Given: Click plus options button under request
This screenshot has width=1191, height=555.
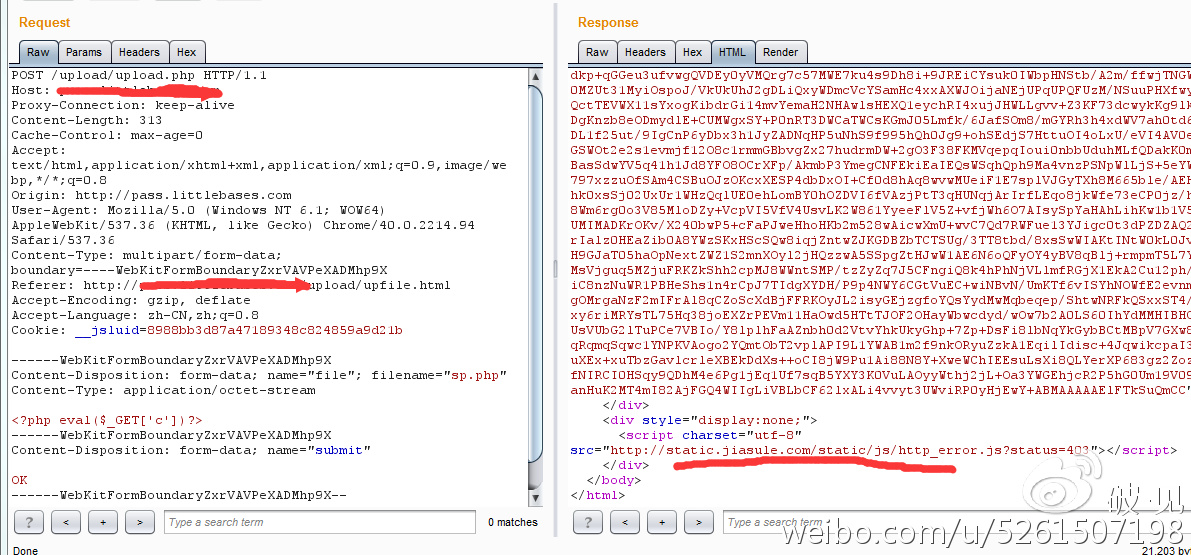Looking at the screenshot, I should pos(102,522).
